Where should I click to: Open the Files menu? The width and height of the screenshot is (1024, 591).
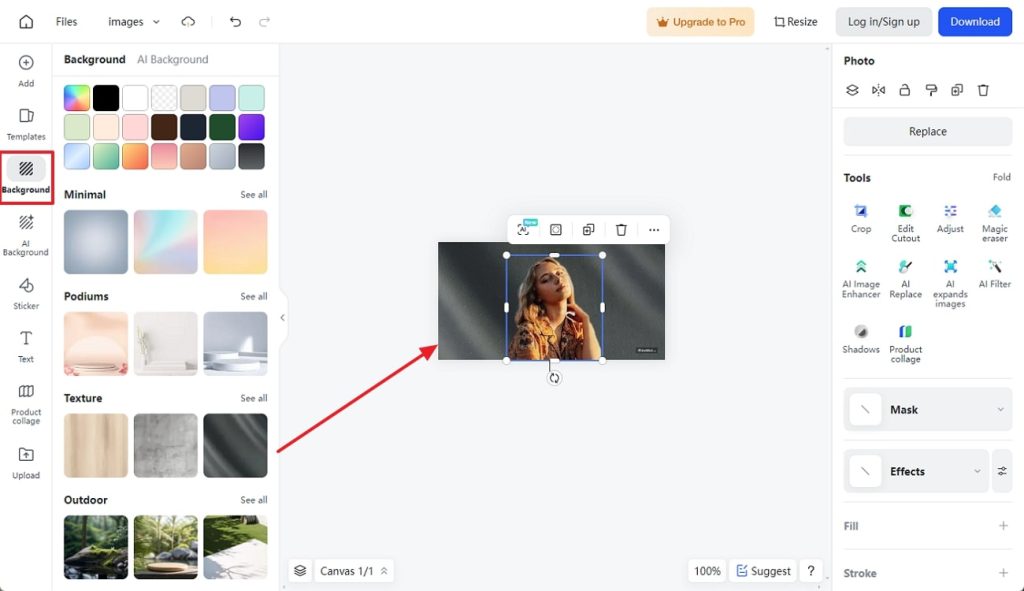(x=67, y=22)
